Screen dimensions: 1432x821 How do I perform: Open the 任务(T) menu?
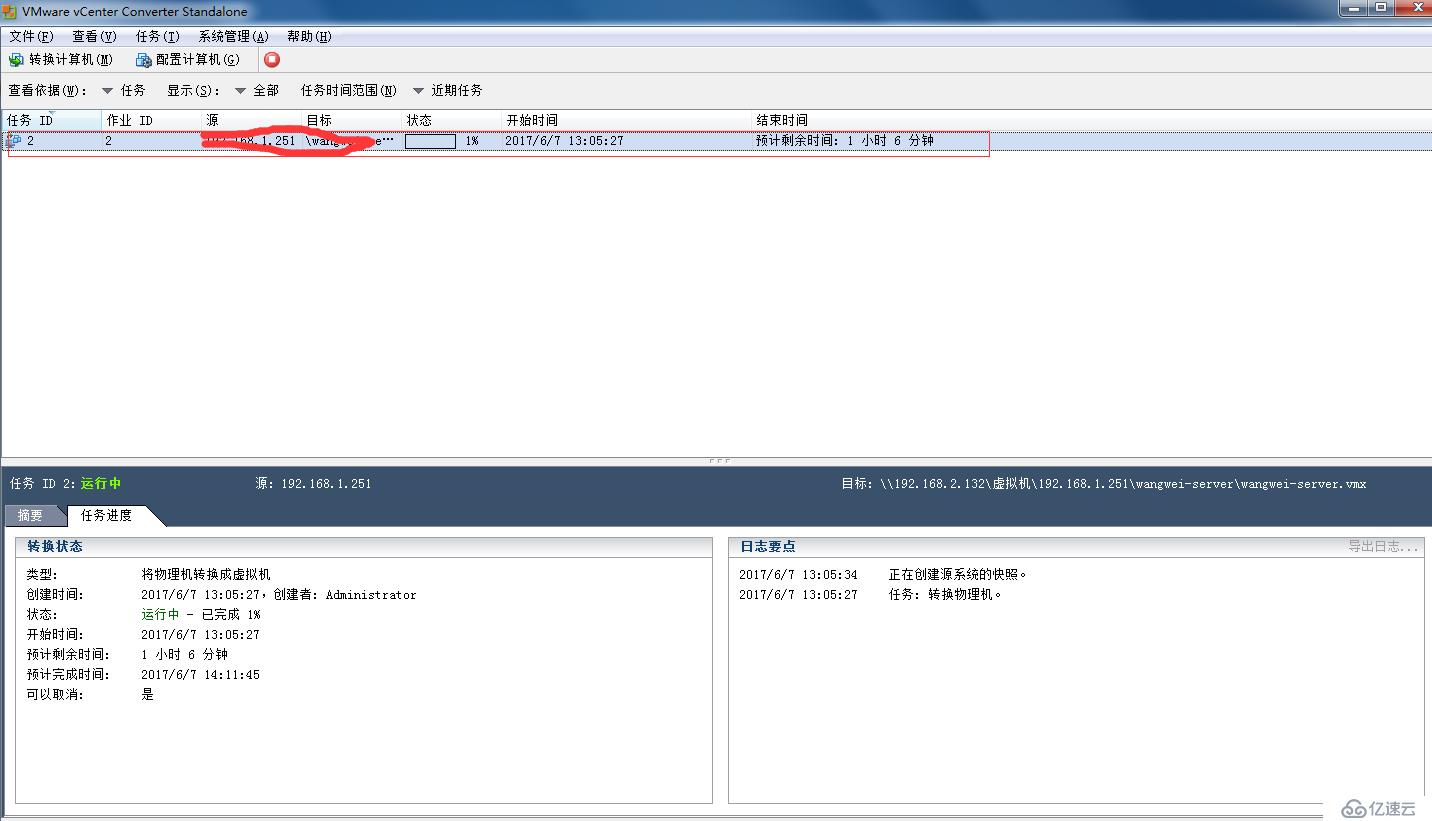click(x=158, y=36)
